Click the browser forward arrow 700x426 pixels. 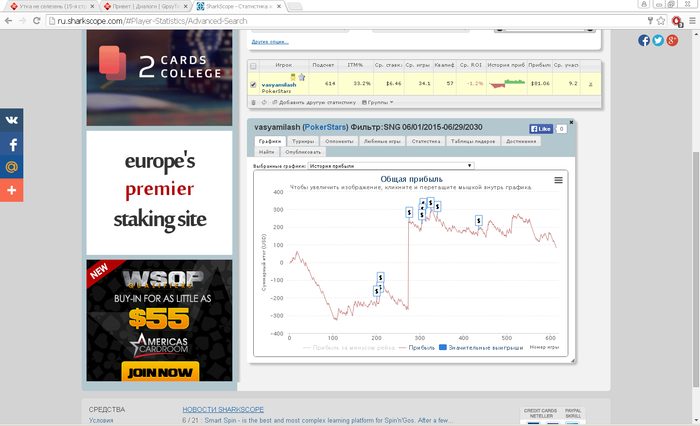coord(22,21)
